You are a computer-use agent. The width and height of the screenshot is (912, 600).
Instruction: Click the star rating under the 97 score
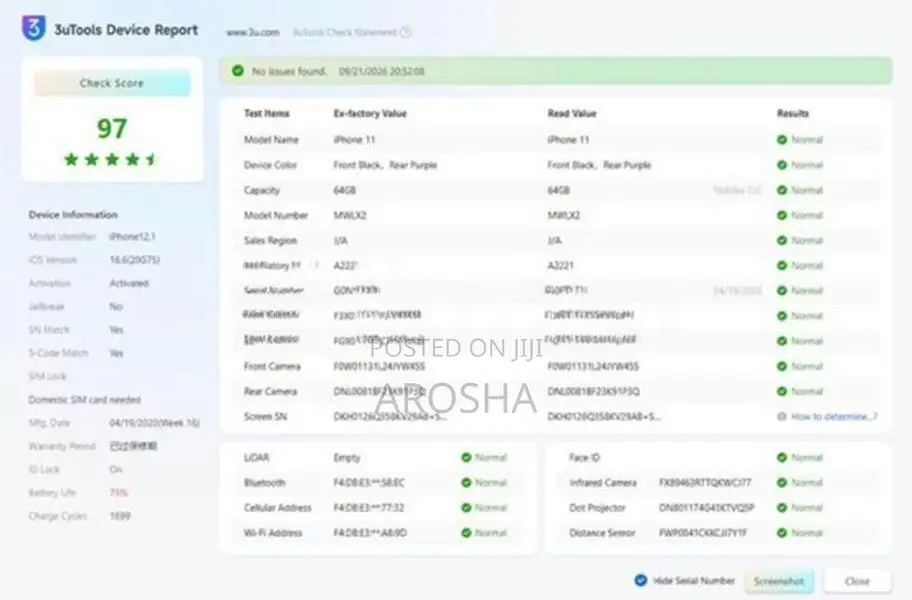[x=111, y=159]
